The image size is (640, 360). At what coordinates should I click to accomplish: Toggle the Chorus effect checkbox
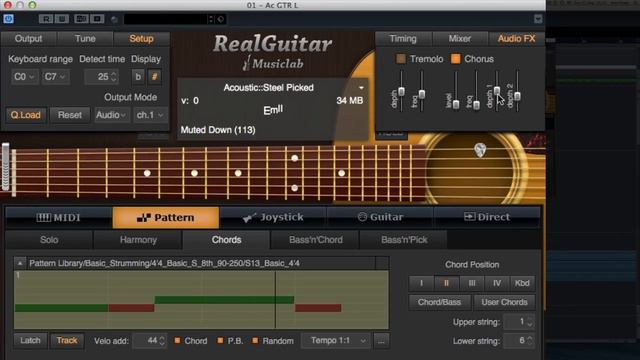coord(456,59)
